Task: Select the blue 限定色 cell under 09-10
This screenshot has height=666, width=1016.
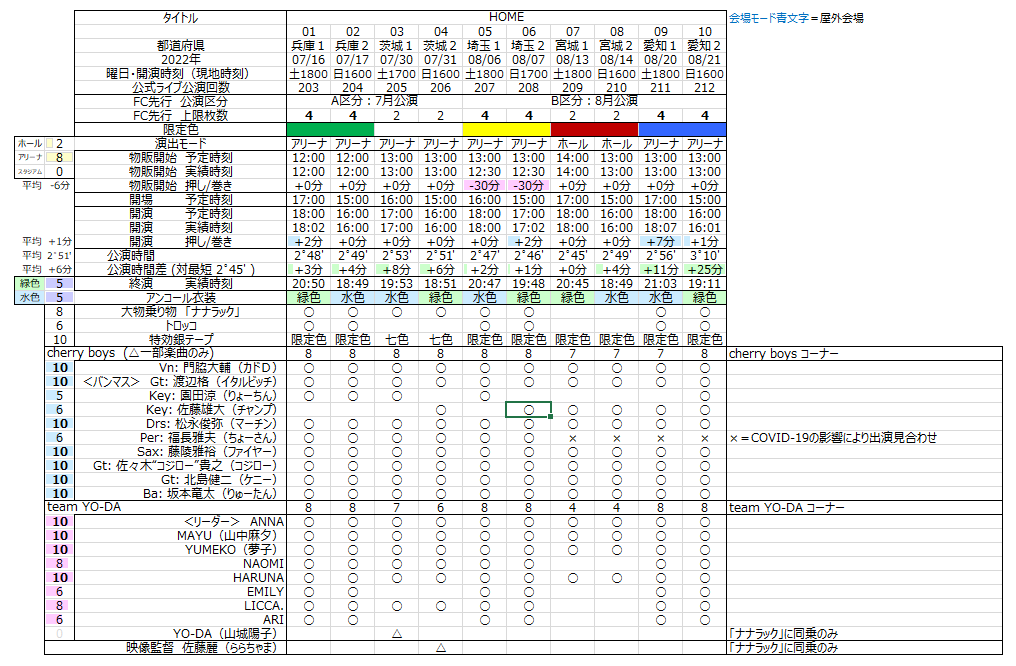Action: point(682,130)
